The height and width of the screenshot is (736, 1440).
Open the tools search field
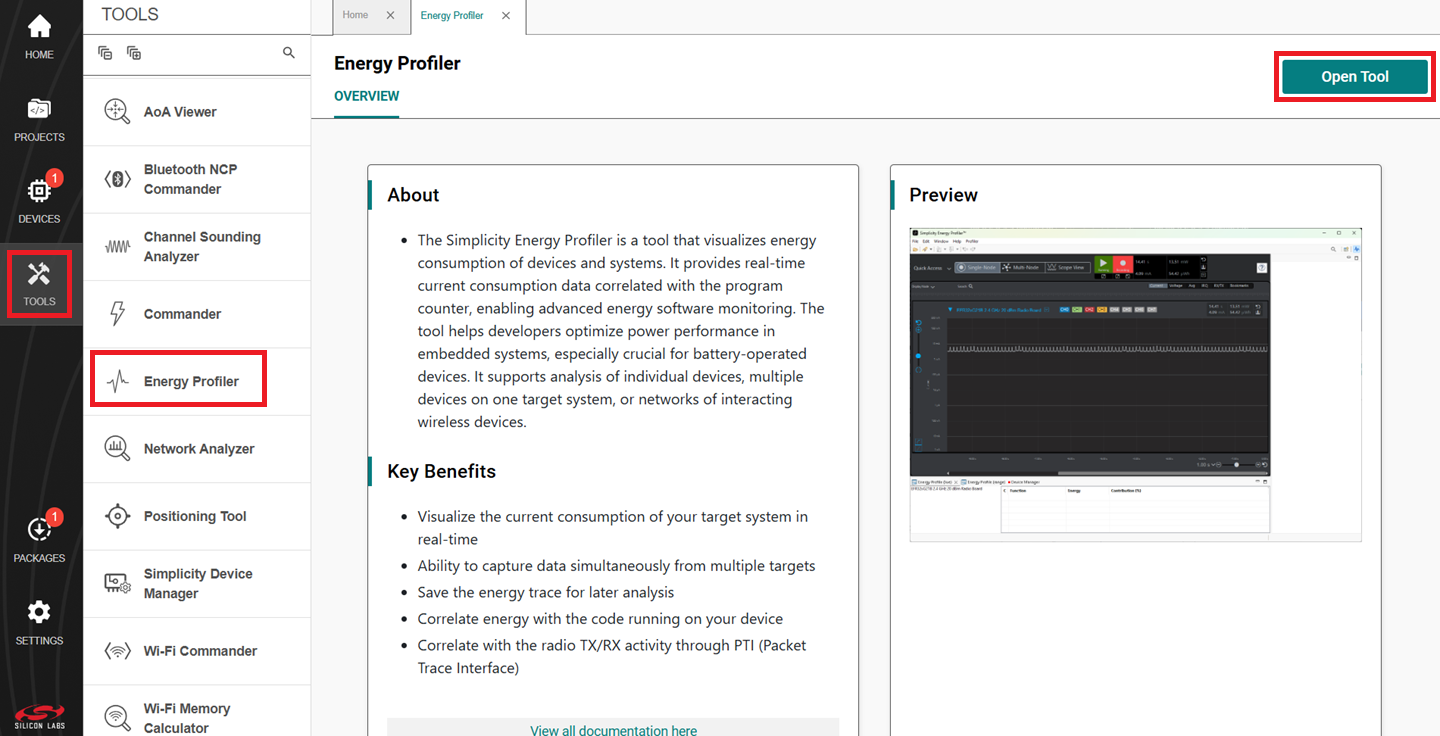pyautogui.click(x=288, y=52)
